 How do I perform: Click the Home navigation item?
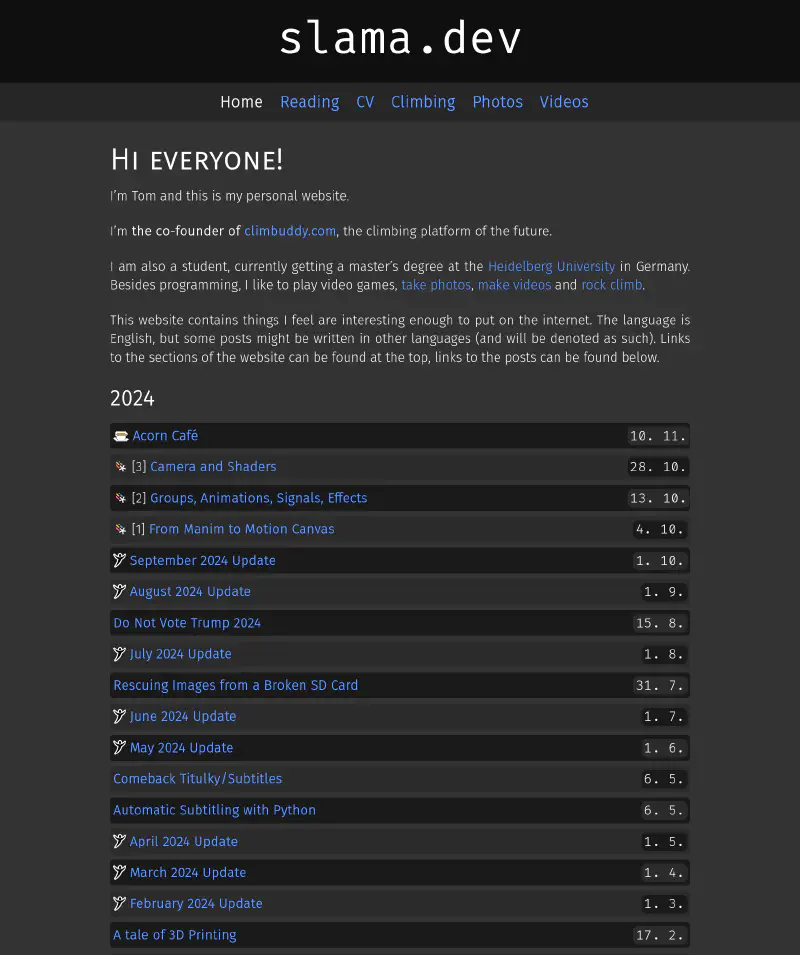(x=241, y=102)
